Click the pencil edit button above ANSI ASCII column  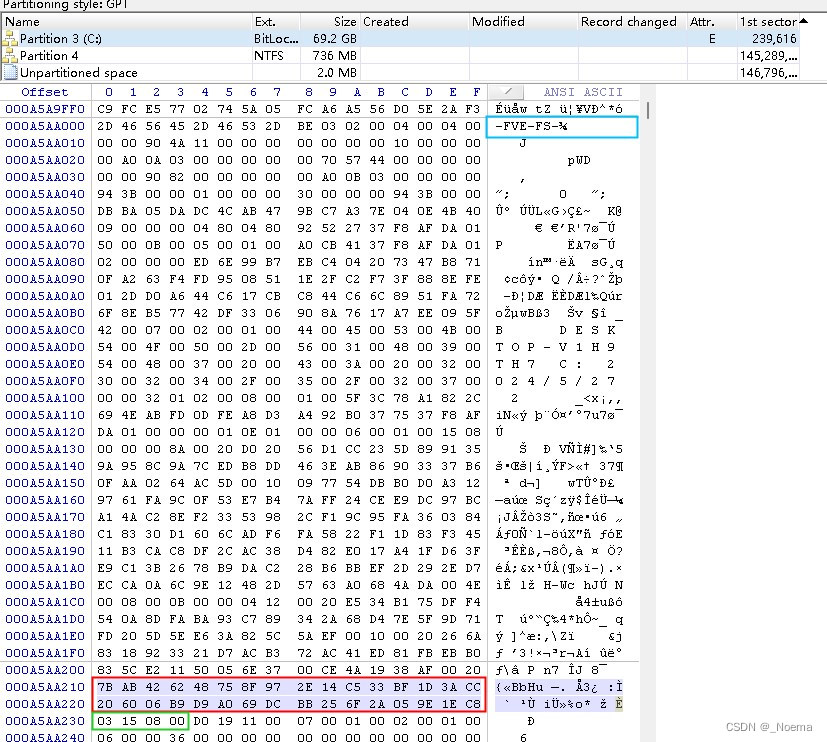[507, 92]
